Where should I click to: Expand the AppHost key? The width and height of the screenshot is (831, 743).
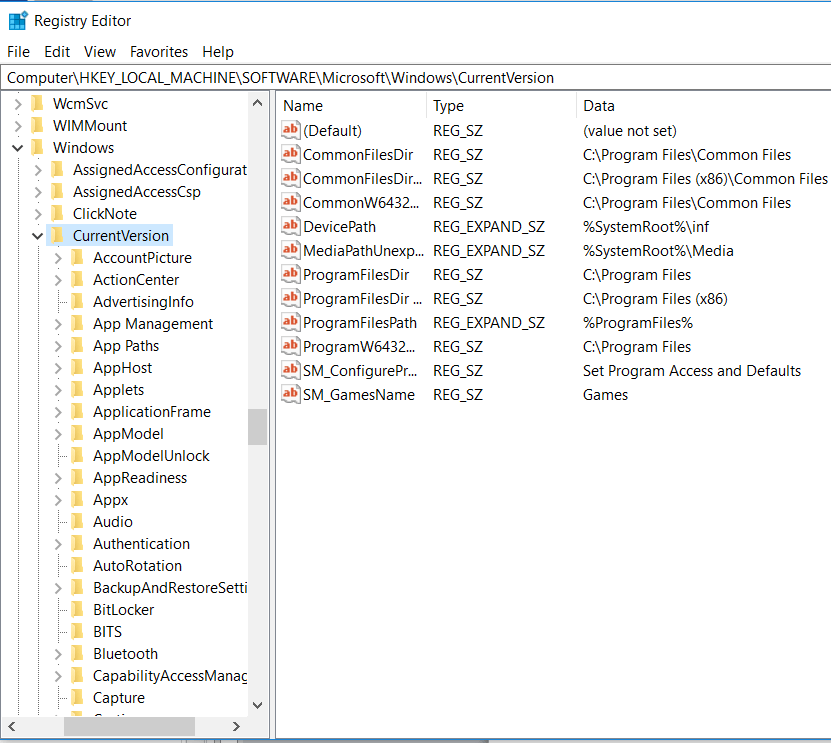pos(58,368)
